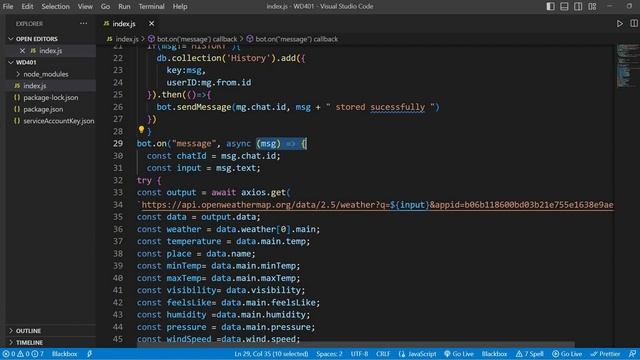
Task: Click right Blackbox status bar item
Action: pos(494,354)
